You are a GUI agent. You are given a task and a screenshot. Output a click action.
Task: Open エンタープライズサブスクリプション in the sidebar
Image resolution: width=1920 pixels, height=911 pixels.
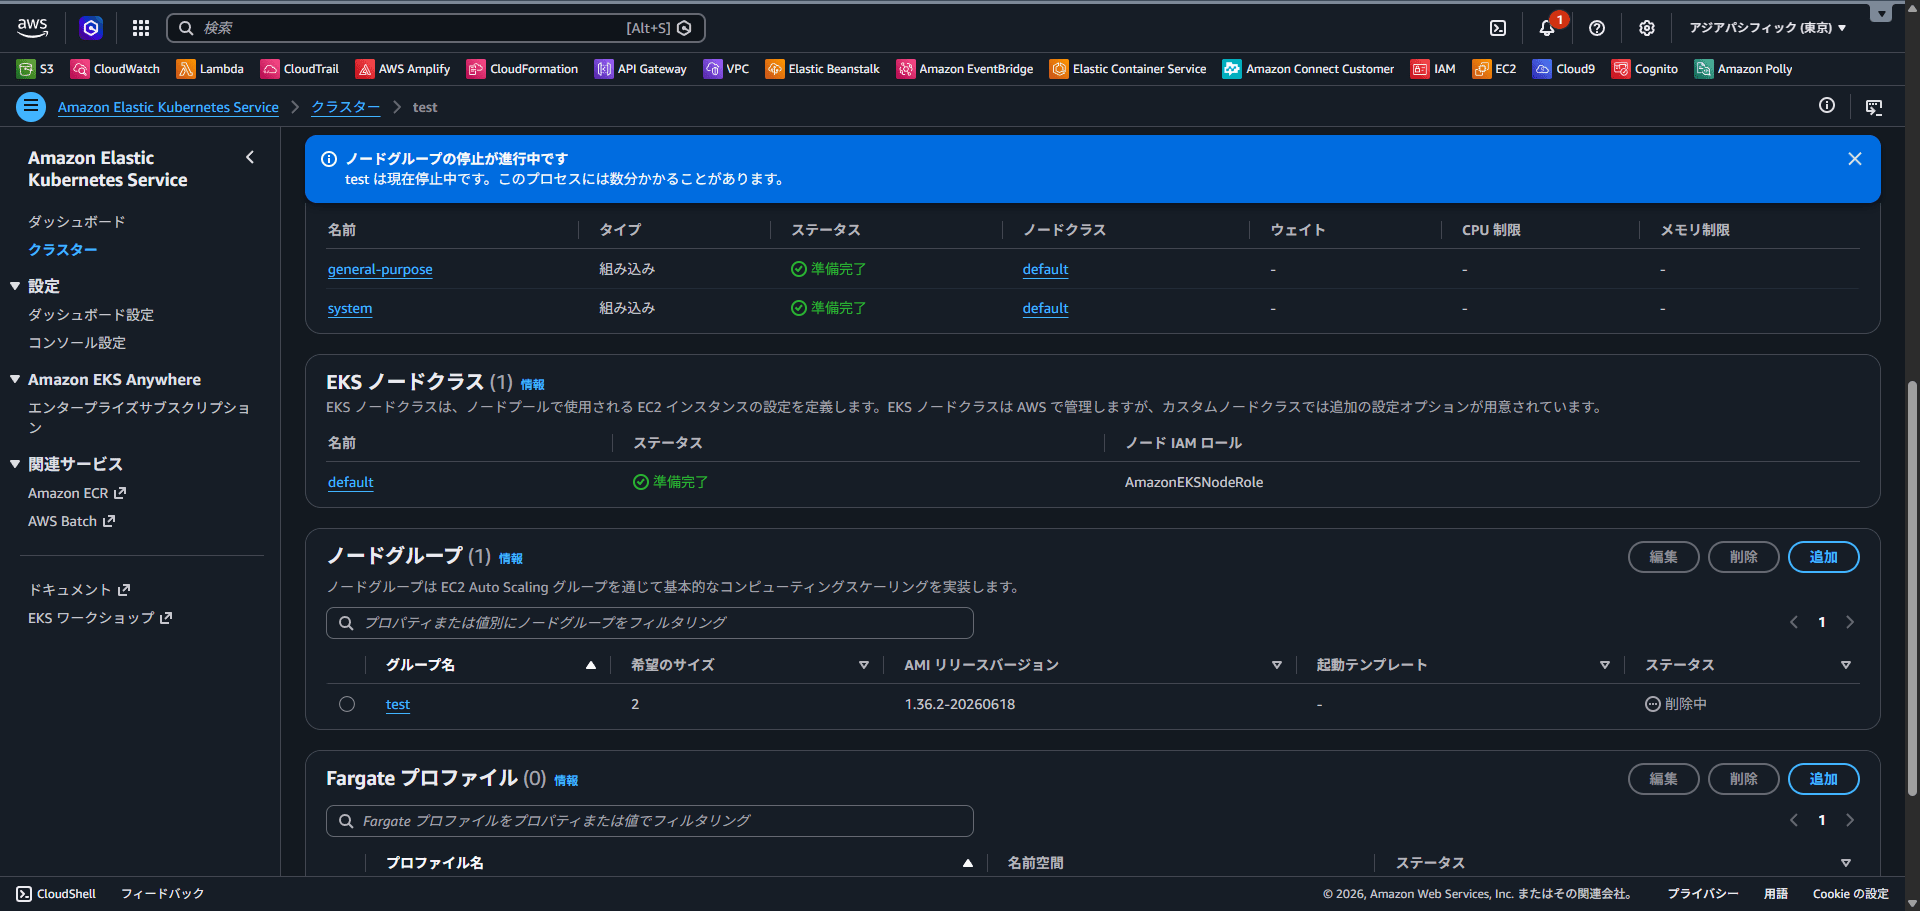[139, 417]
